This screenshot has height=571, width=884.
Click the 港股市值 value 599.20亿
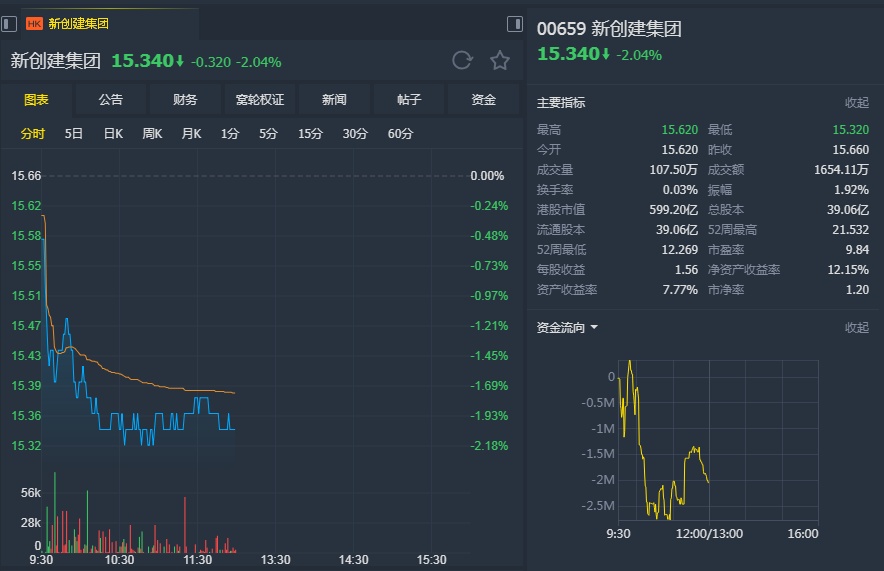pos(673,210)
